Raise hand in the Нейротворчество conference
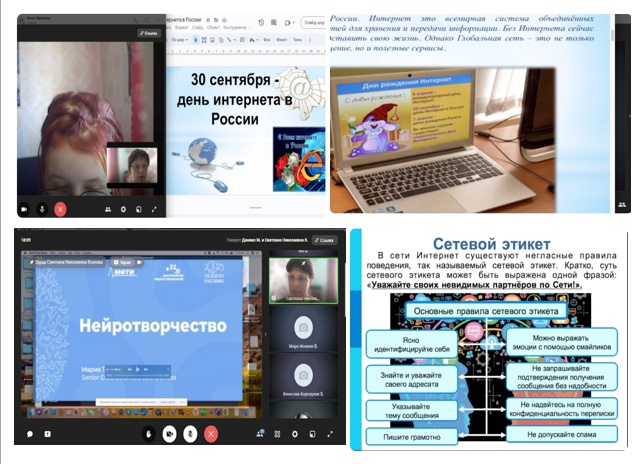 (149, 434)
